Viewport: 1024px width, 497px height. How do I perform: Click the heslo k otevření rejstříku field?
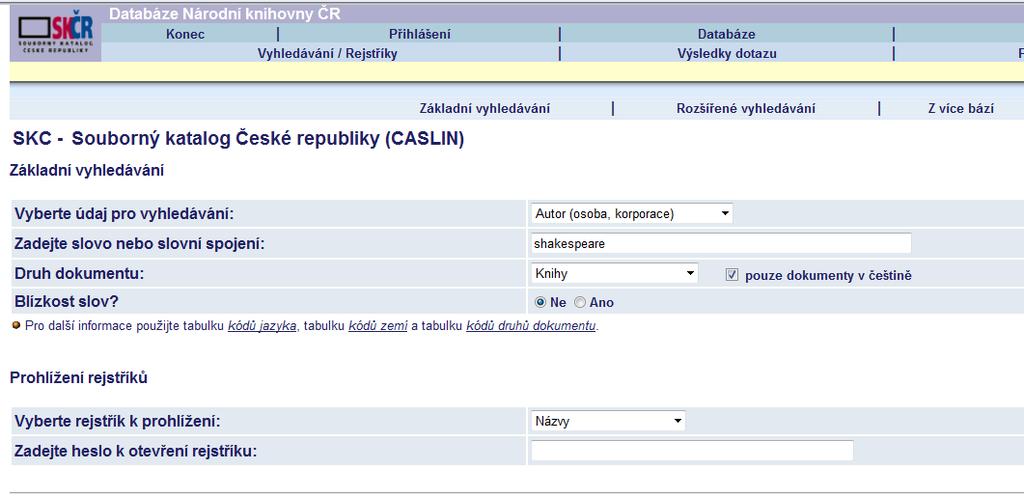[692, 451]
